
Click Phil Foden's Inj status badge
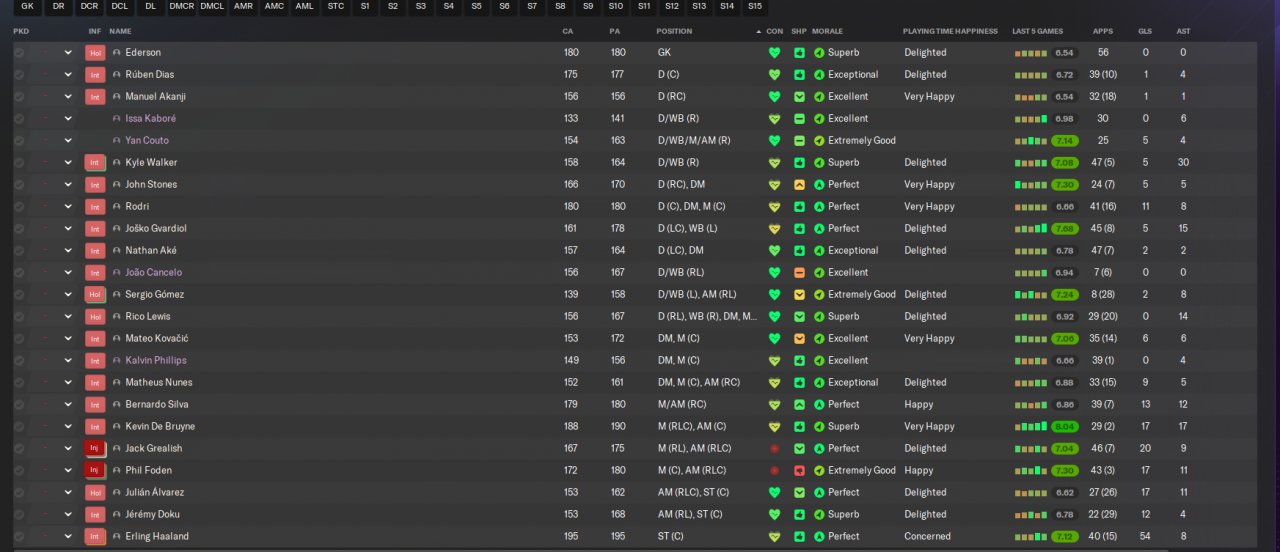(x=95, y=470)
